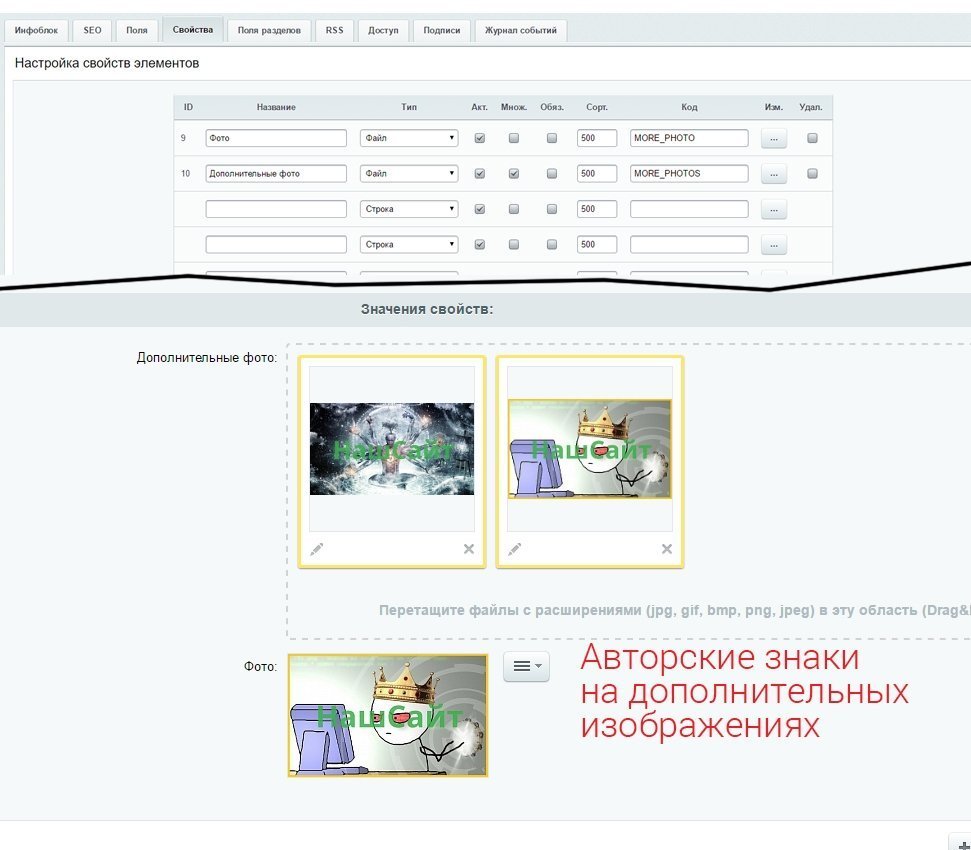
Task: Toggle the Множ. checkbox for the Фото property
Action: click(x=514, y=139)
